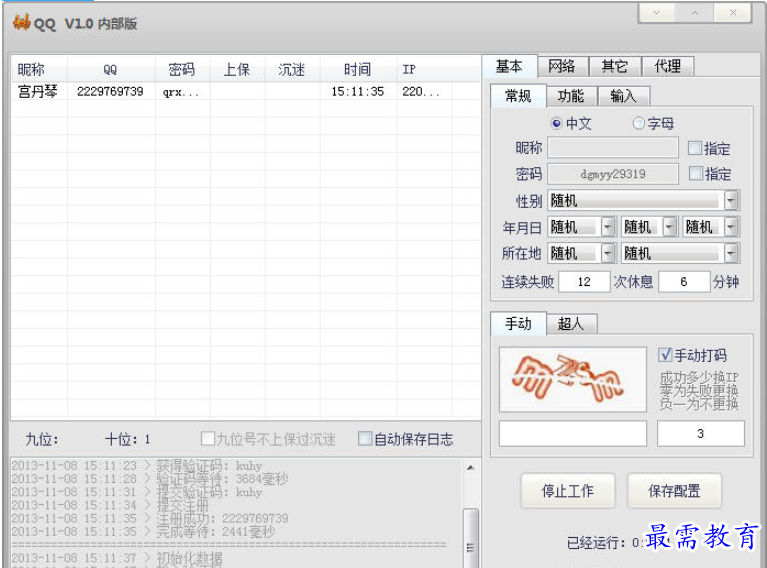Image resolution: width=767 pixels, height=568 pixels.
Task: Click the 连续失败 count field showing 12
Action: 584,282
